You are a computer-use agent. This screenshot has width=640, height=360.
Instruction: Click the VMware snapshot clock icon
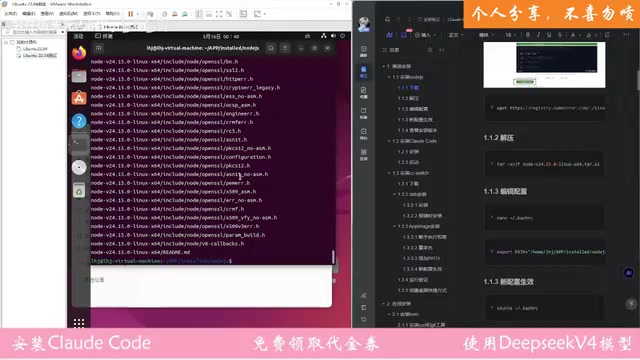164,14
